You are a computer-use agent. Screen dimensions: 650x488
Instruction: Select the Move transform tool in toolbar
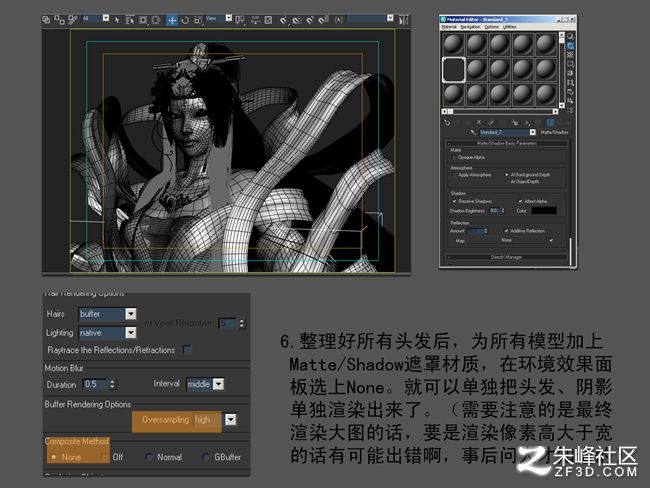(172, 20)
